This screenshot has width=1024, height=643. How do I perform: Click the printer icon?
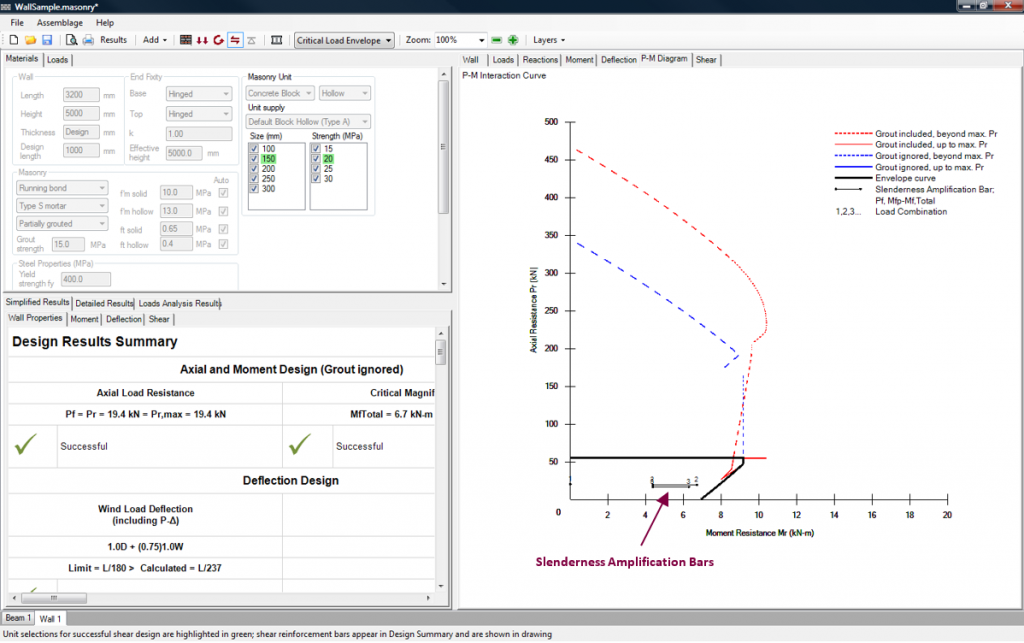[88, 40]
